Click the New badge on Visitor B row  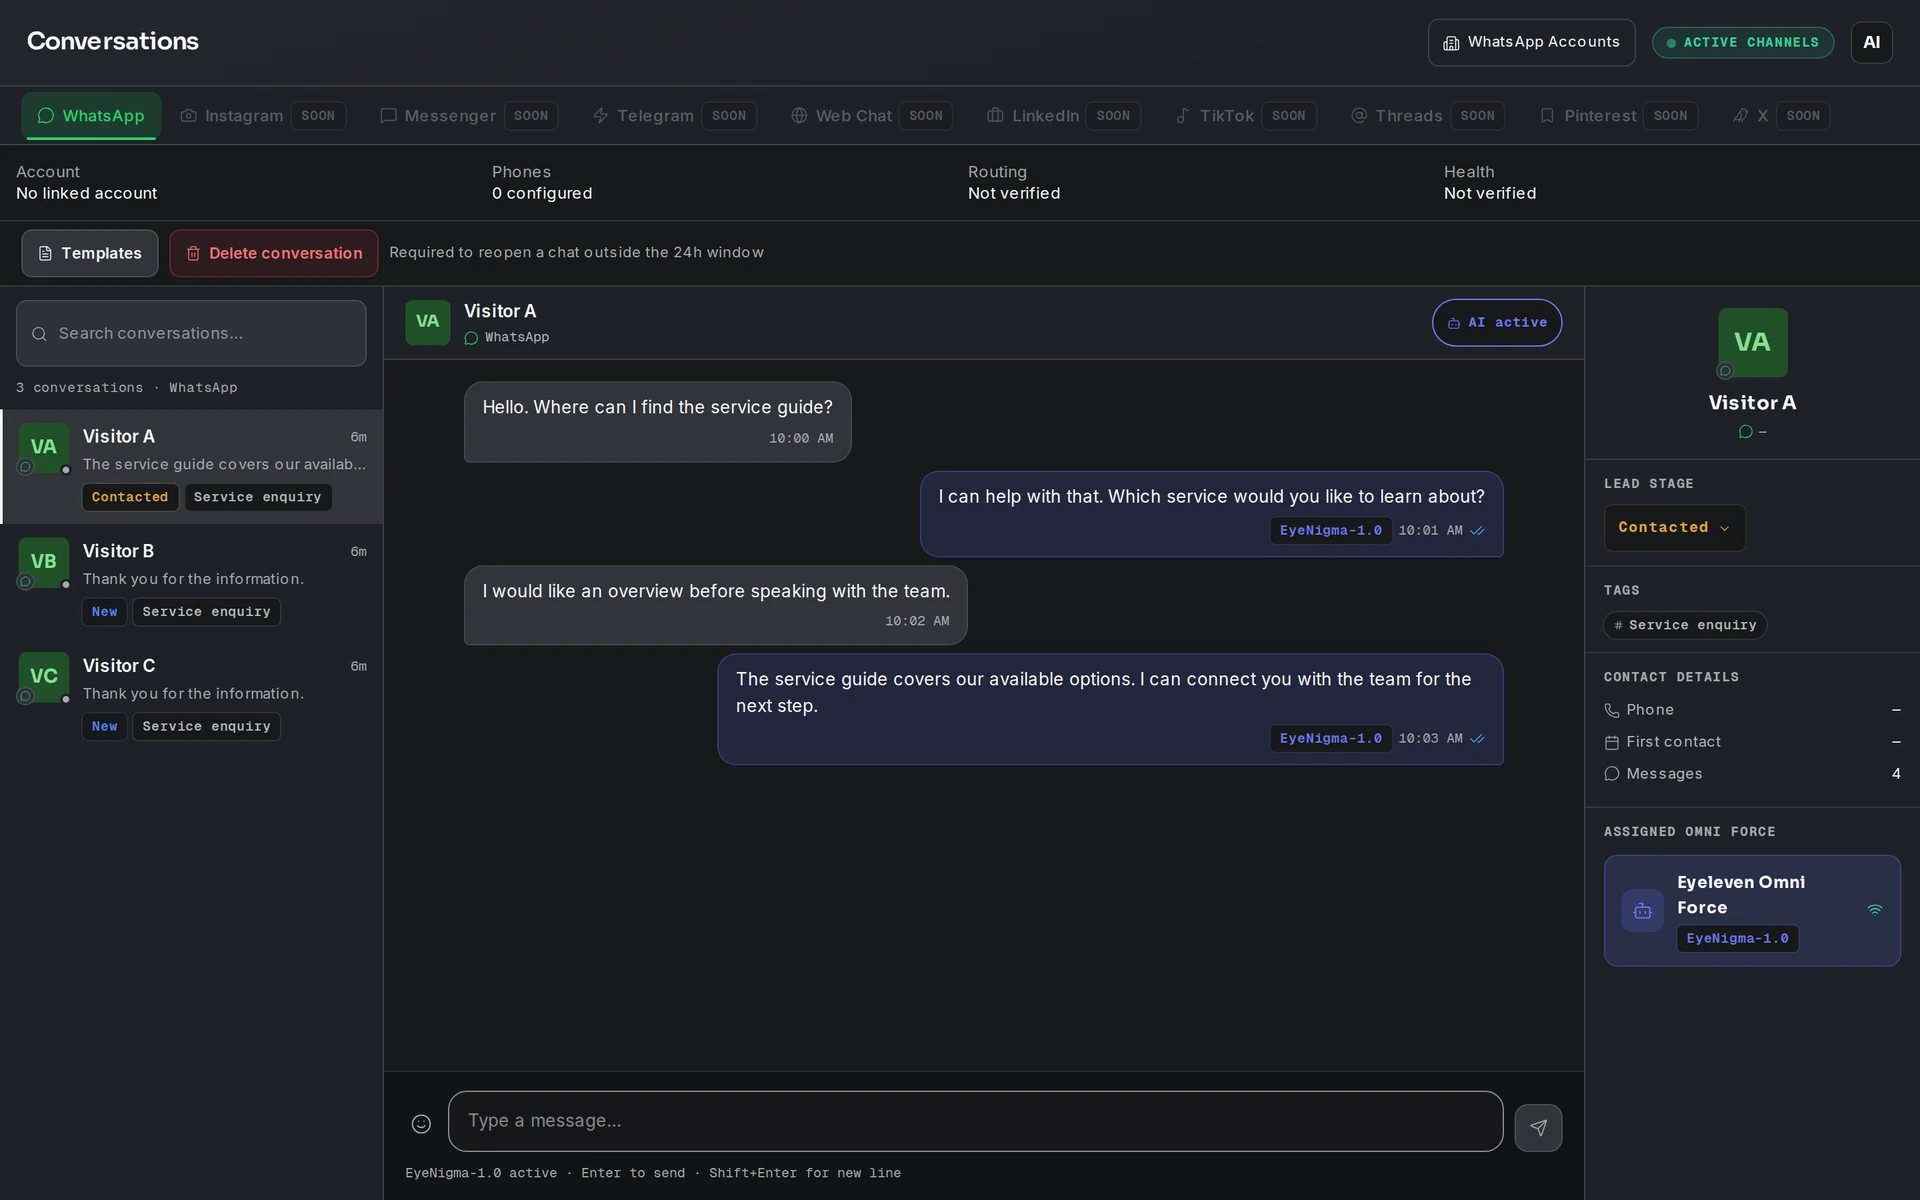point(104,612)
